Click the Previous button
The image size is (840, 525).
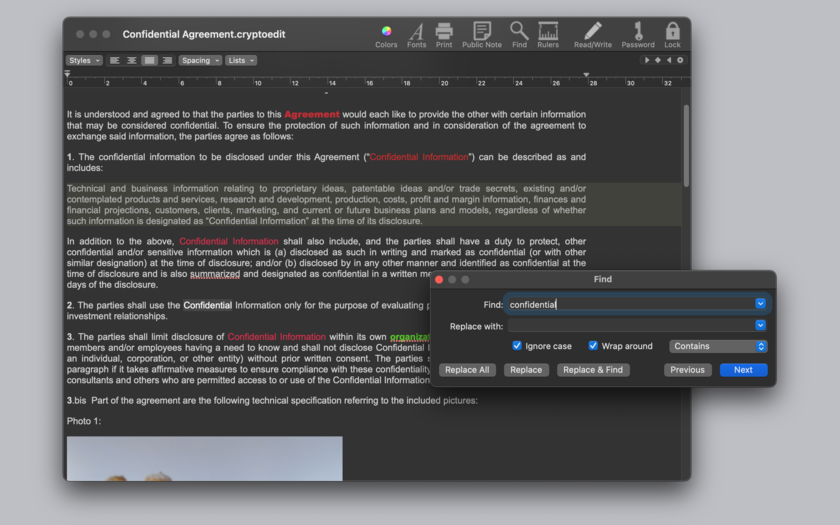click(x=687, y=370)
